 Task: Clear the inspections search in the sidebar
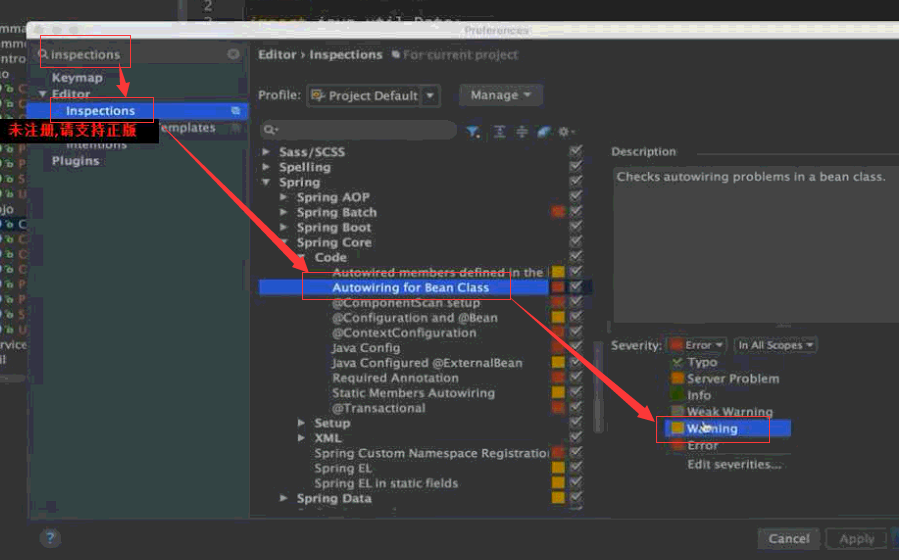(233, 54)
